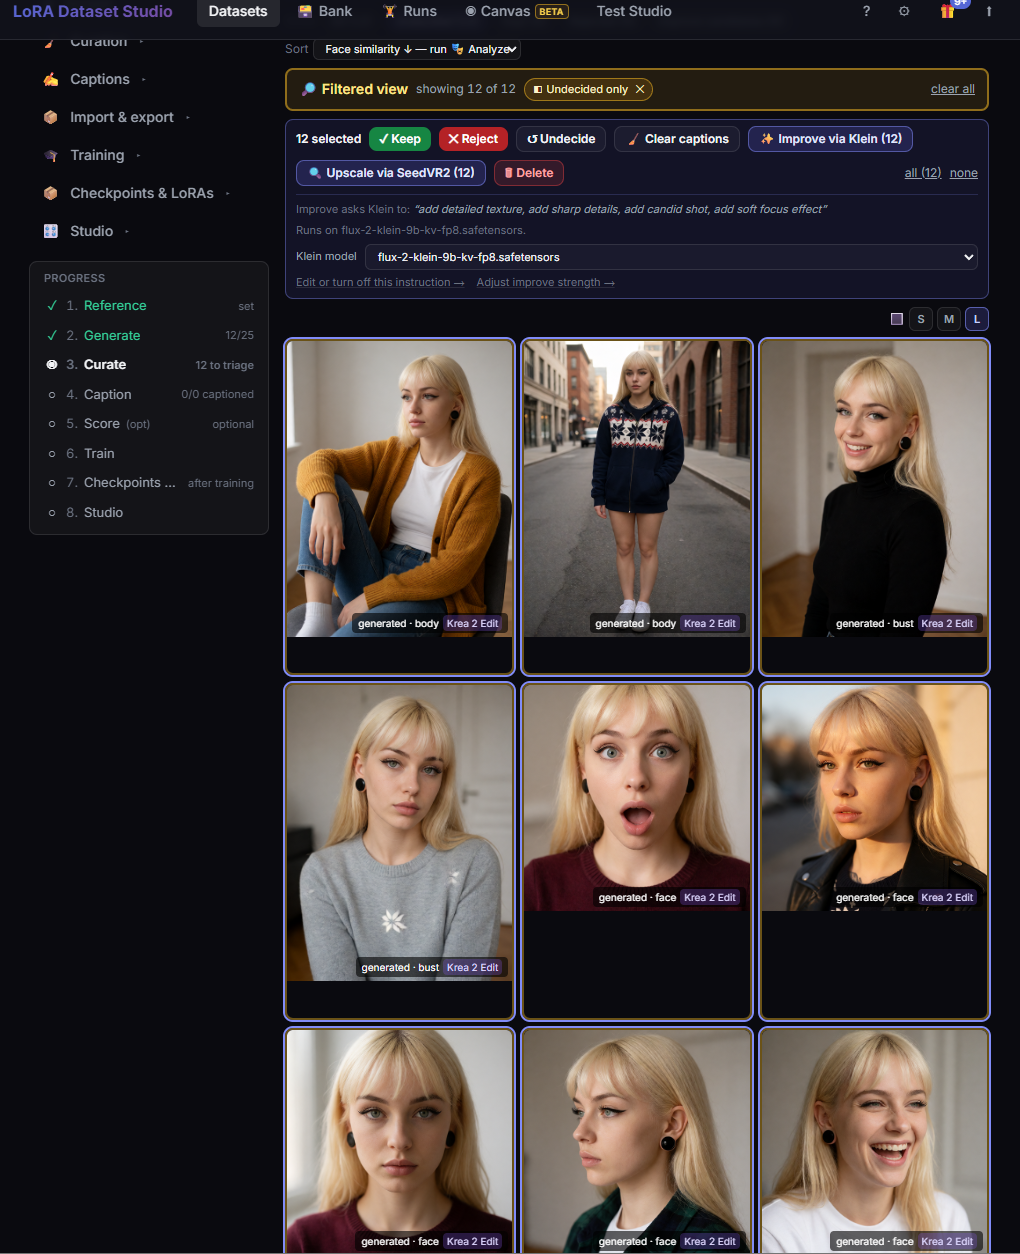Click the X icon on Reject

tap(454, 139)
